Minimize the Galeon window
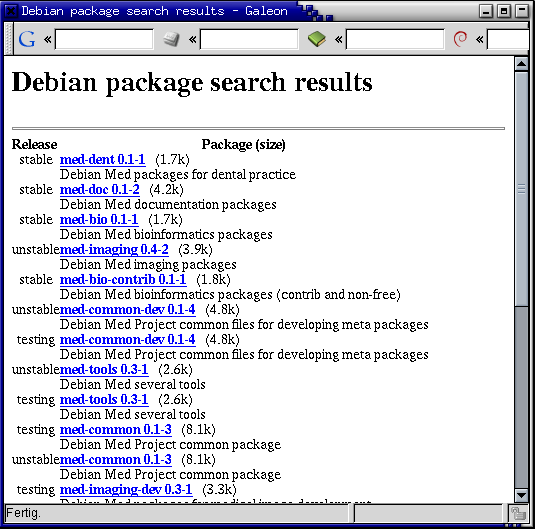The height and width of the screenshot is (529, 535). pyautogui.click(x=486, y=11)
